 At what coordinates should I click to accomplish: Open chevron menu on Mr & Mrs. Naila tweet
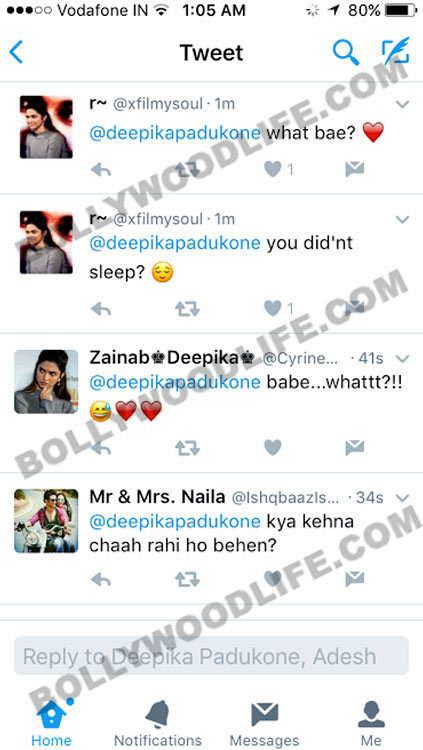403,498
